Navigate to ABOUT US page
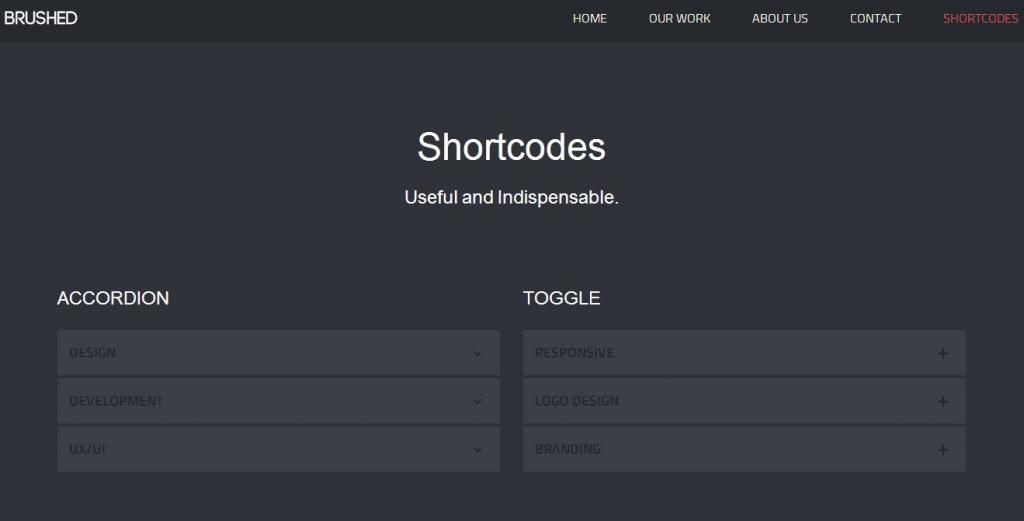Screen dimensions: 1024x521 779,18
